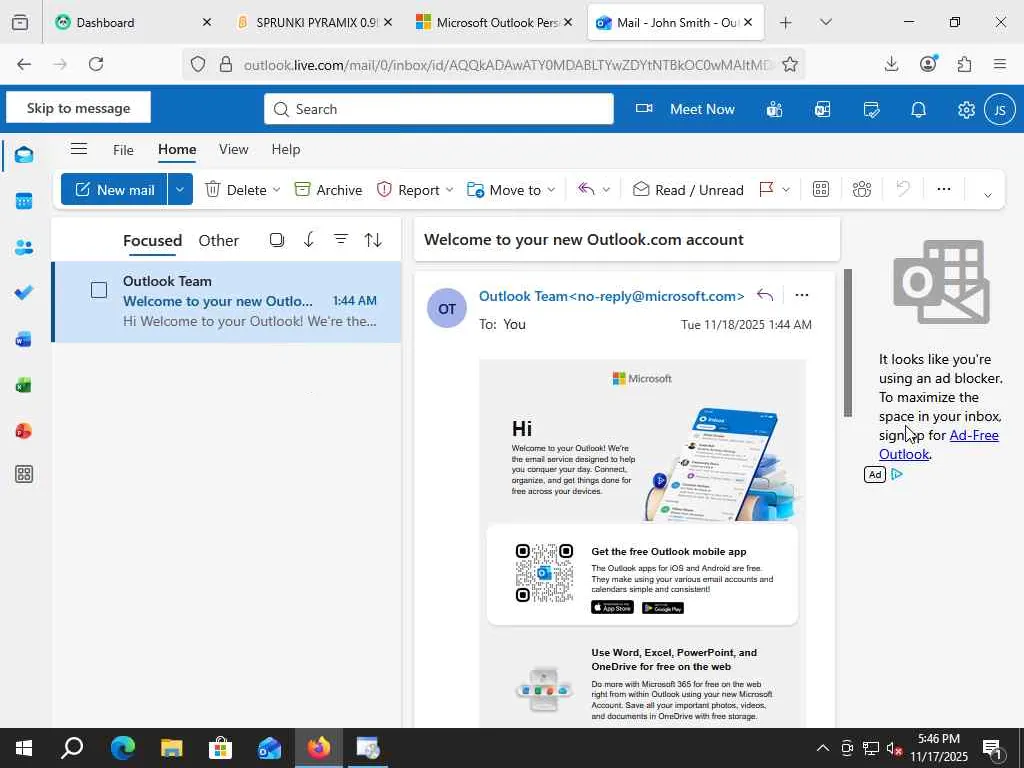Open the more apps grid icon in the sidebar
The height and width of the screenshot is (768, 1024).
pos(24,474)
